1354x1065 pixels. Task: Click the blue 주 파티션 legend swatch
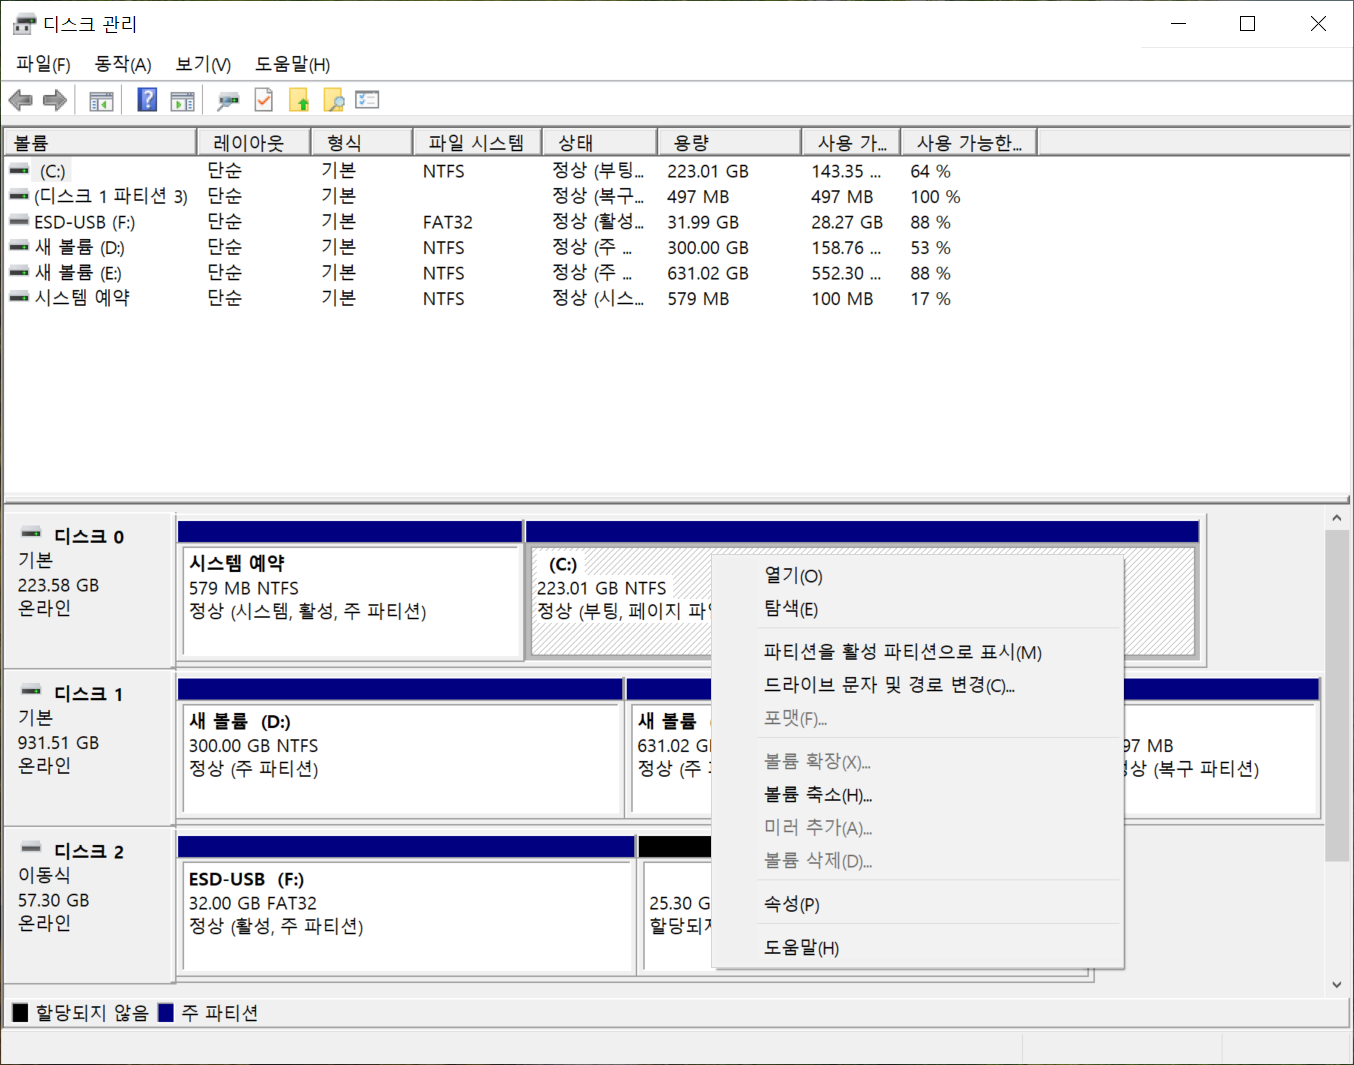coord(166,1013)
